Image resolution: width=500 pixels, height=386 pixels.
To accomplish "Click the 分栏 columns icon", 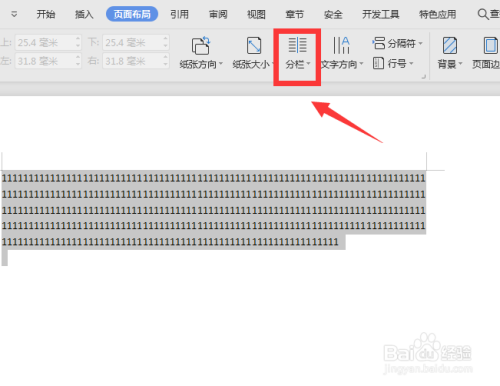I will click(x=297, y=45).
